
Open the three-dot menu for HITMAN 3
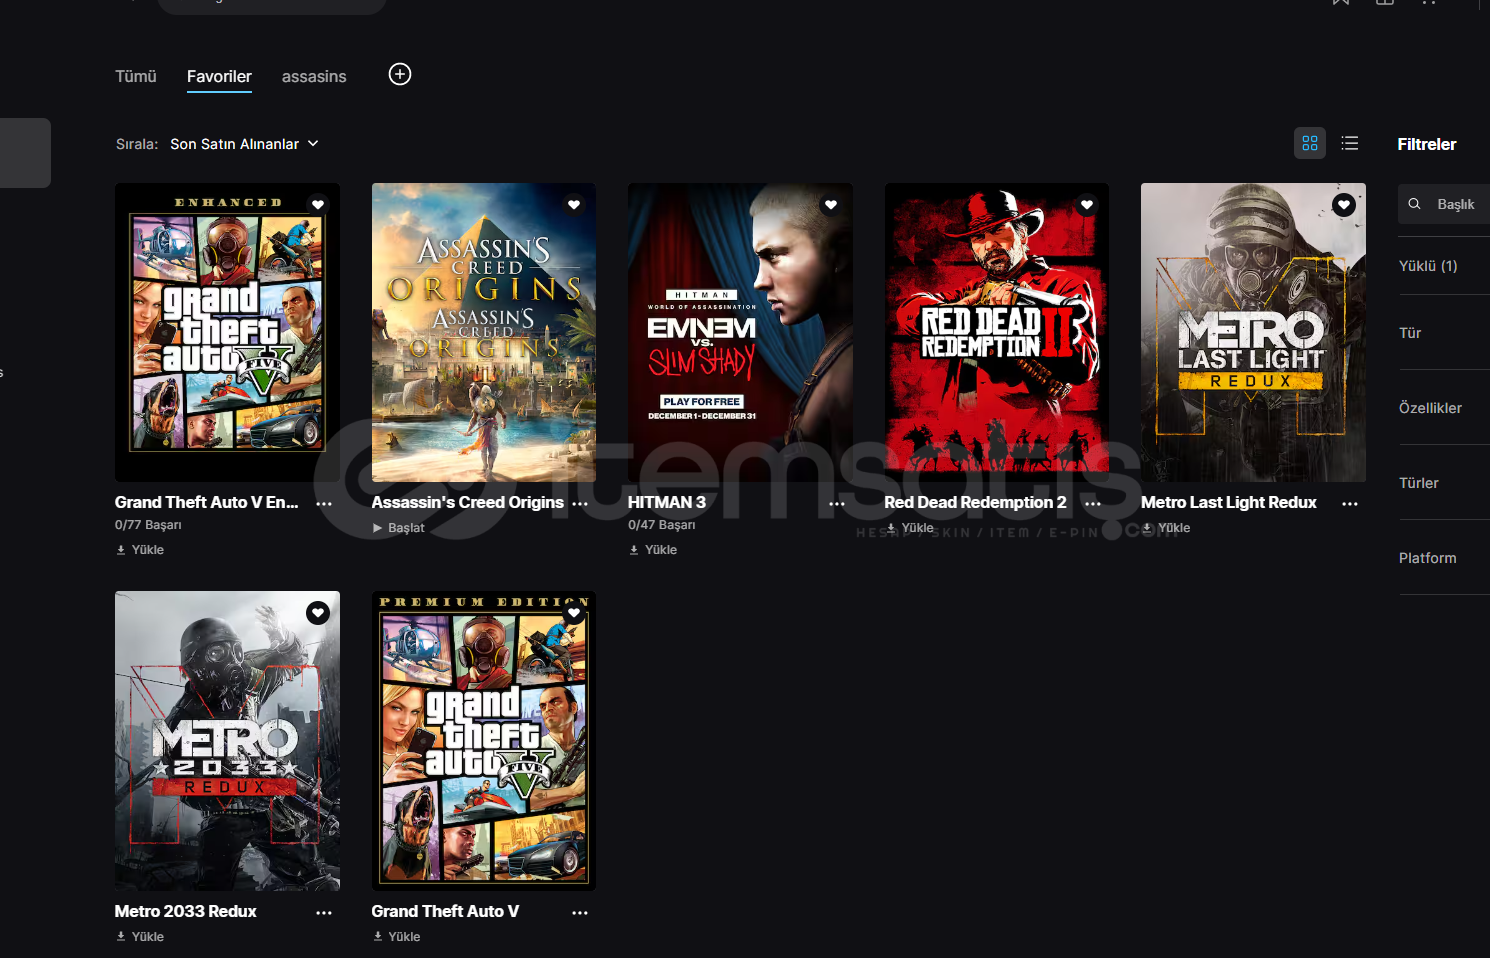[837, 504]
